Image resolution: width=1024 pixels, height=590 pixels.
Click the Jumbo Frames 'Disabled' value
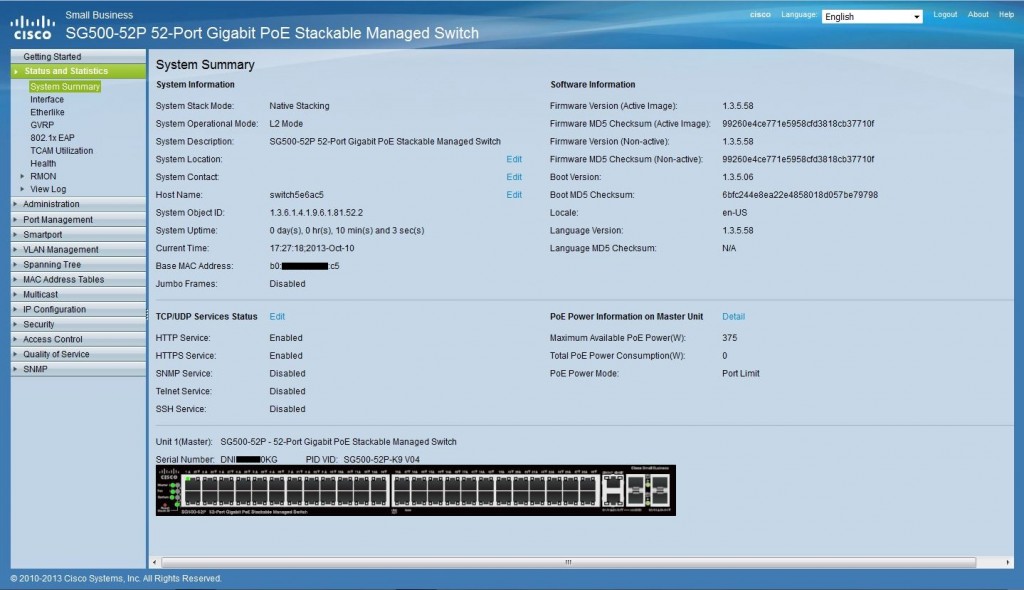point(287,284)
